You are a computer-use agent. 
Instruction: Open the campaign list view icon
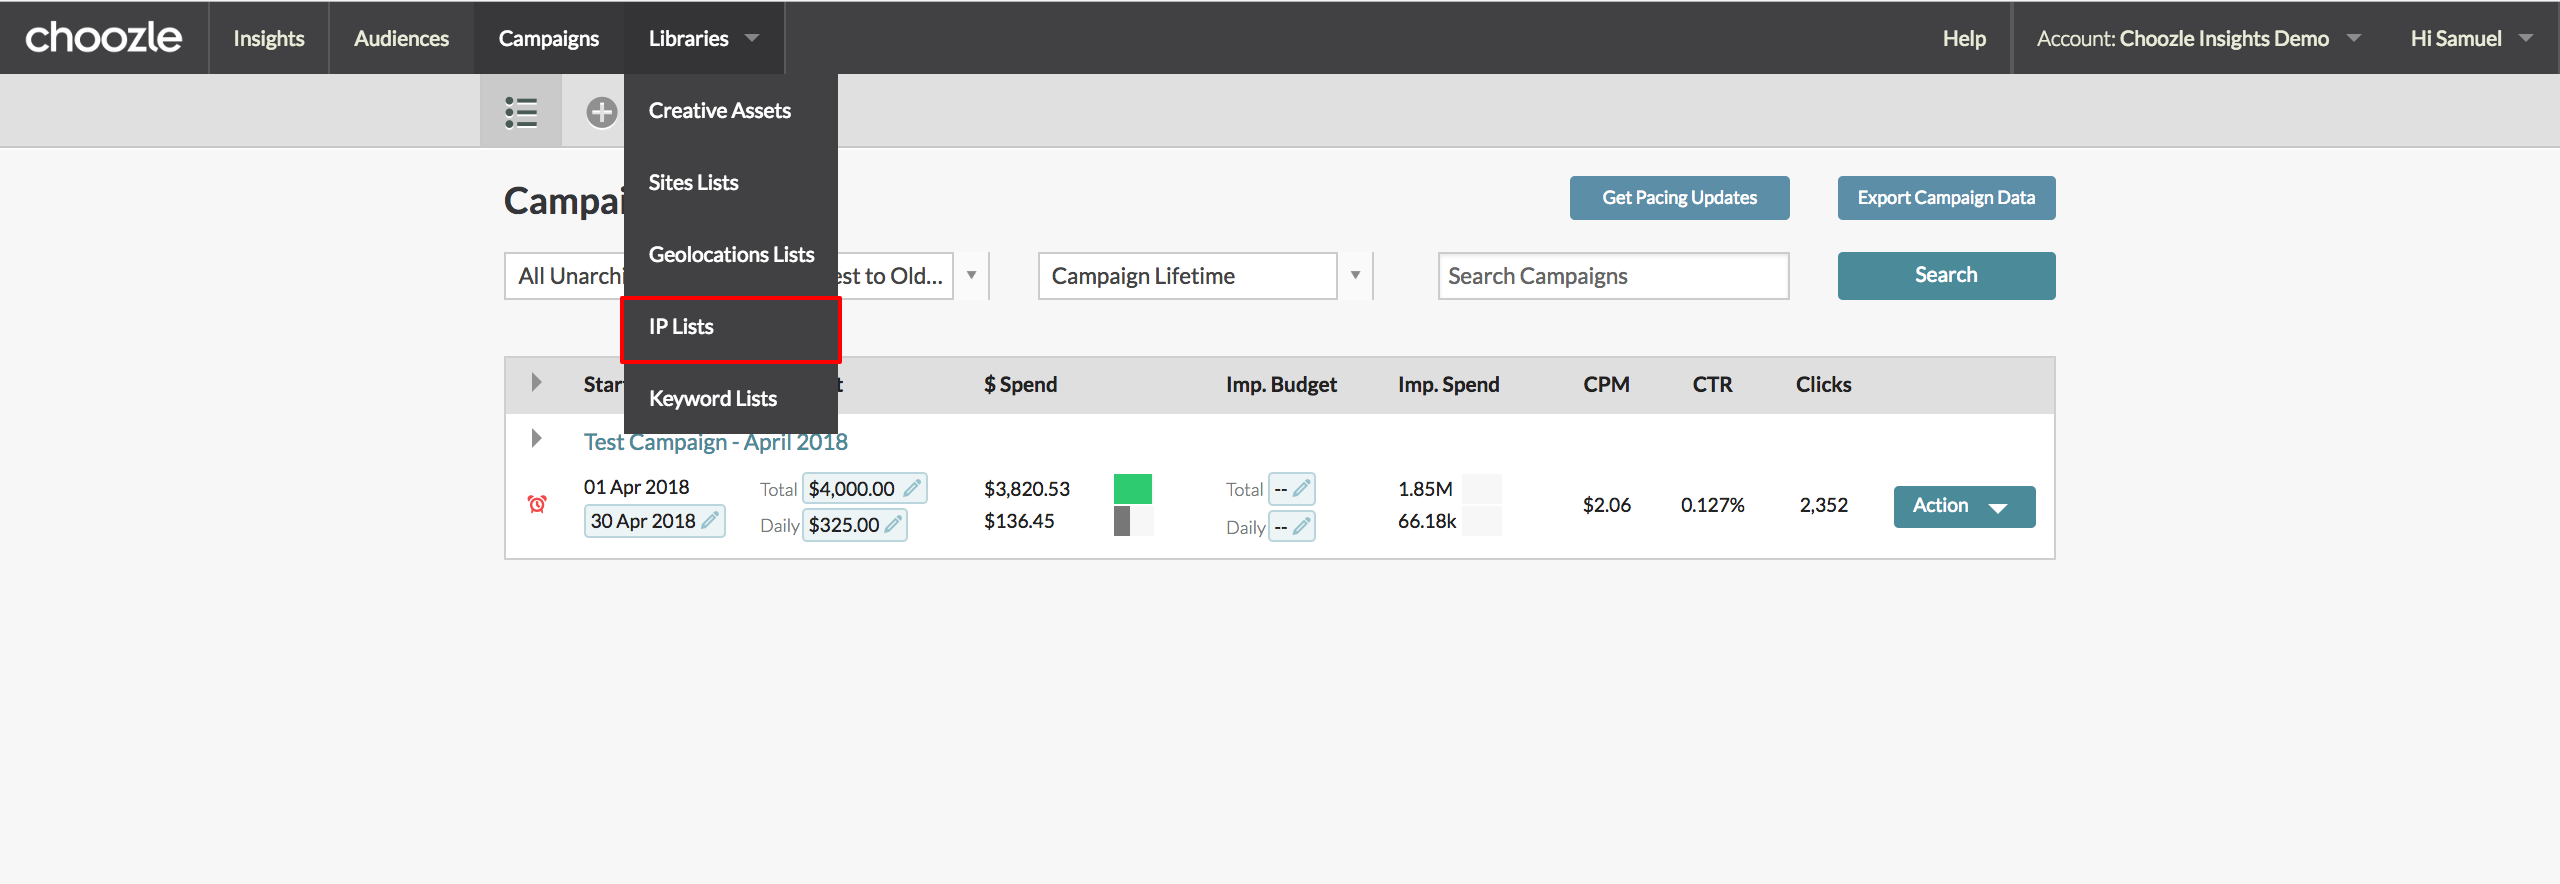(521, 112)
